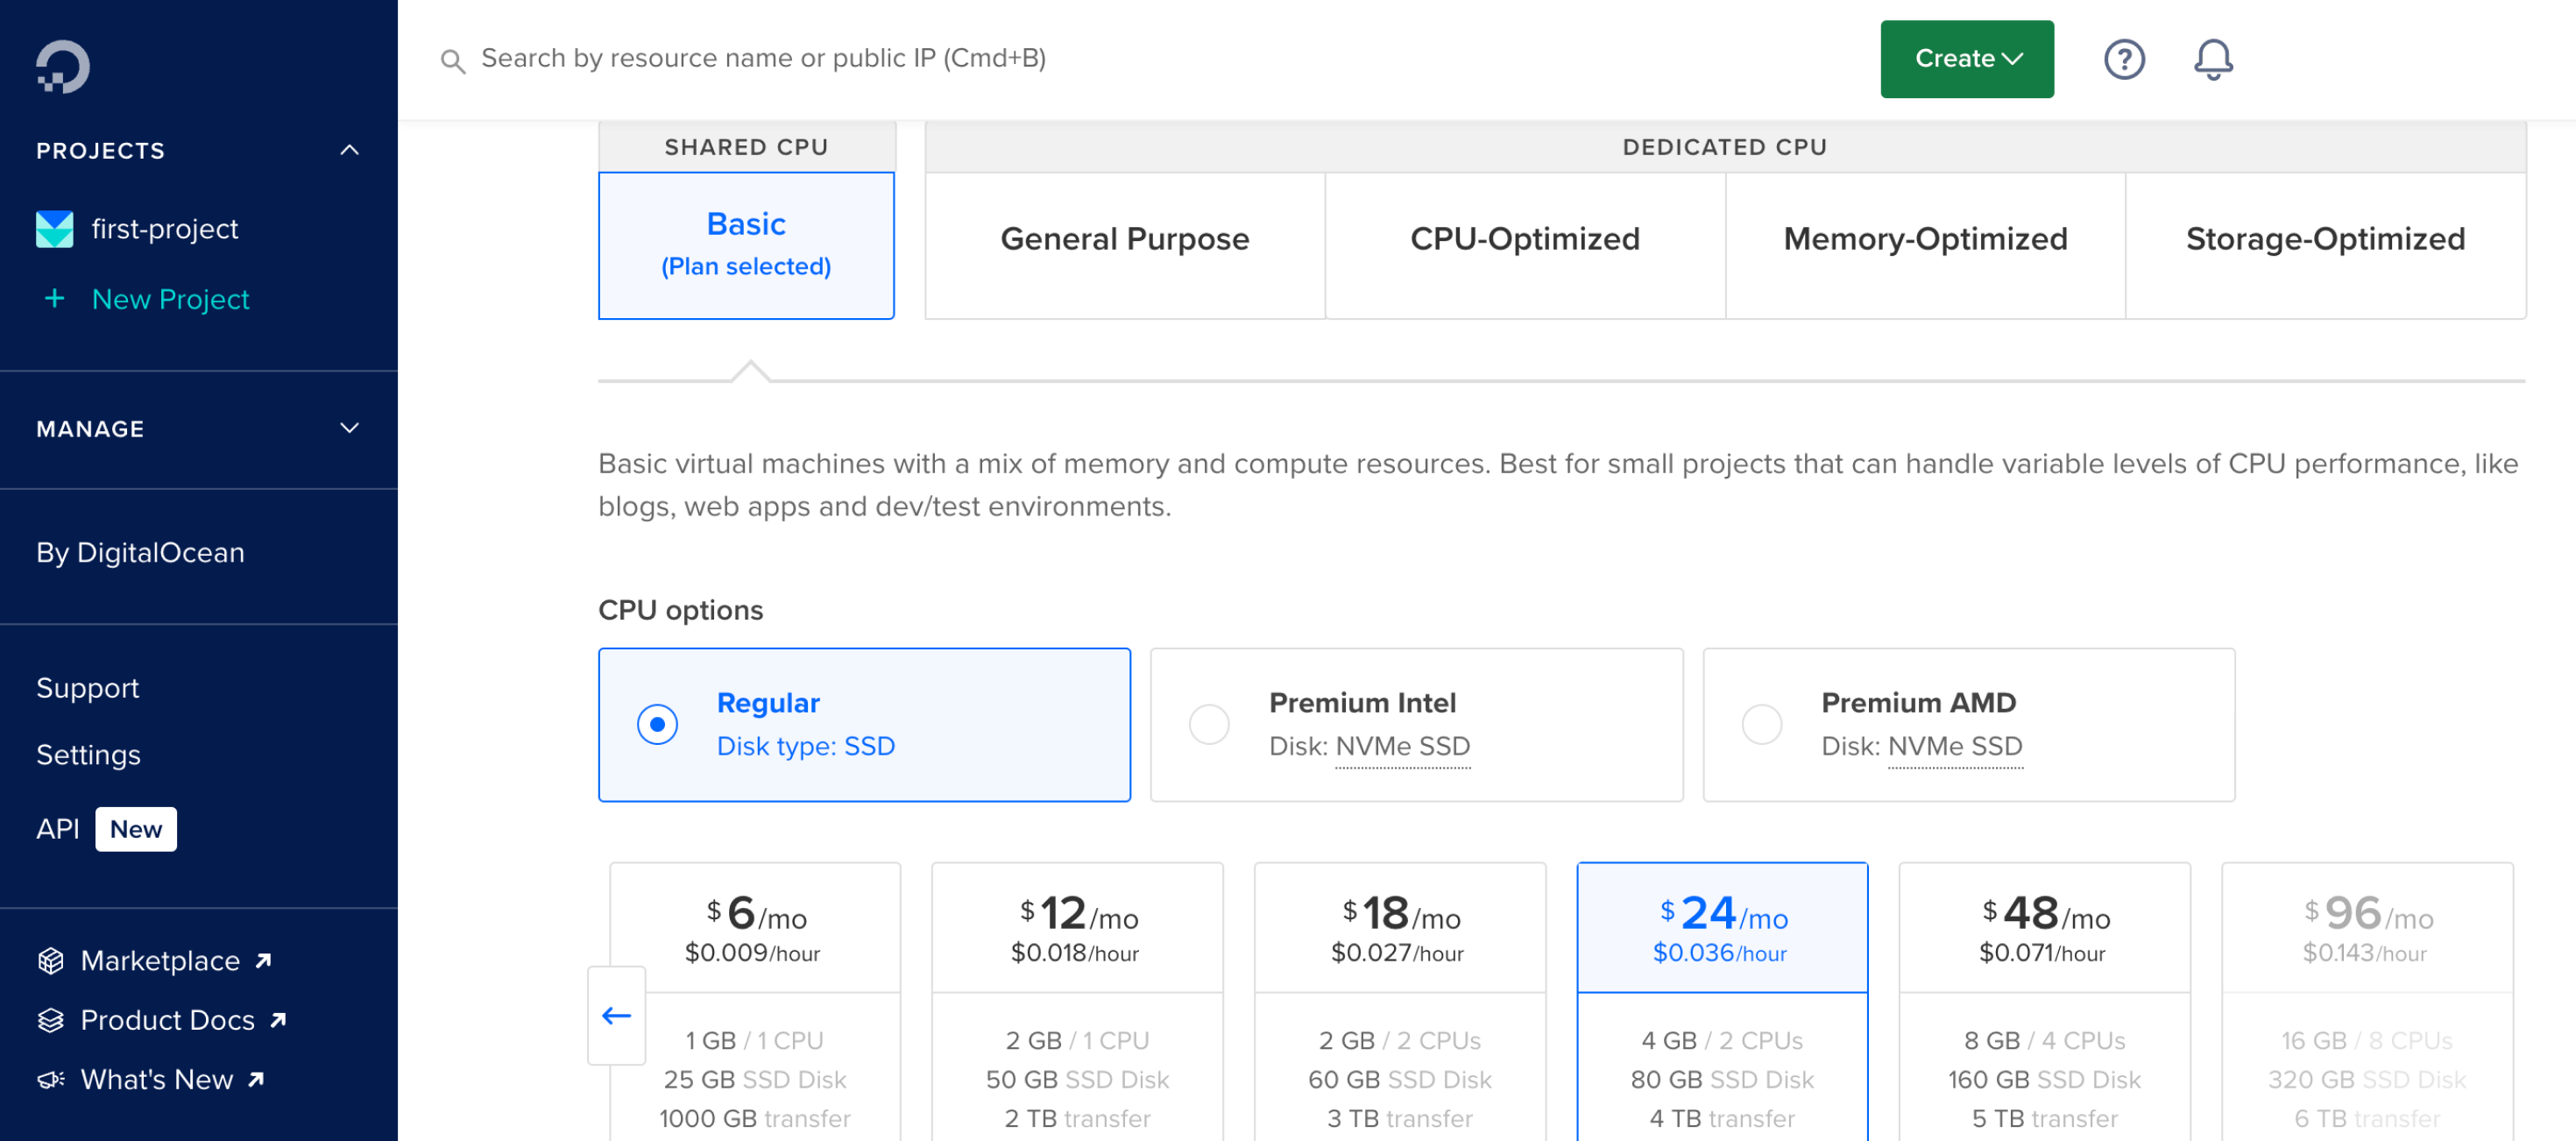2576x1141 pixels.
Task: Click the What's New megaphone icon
Action: click(50, 1079)
